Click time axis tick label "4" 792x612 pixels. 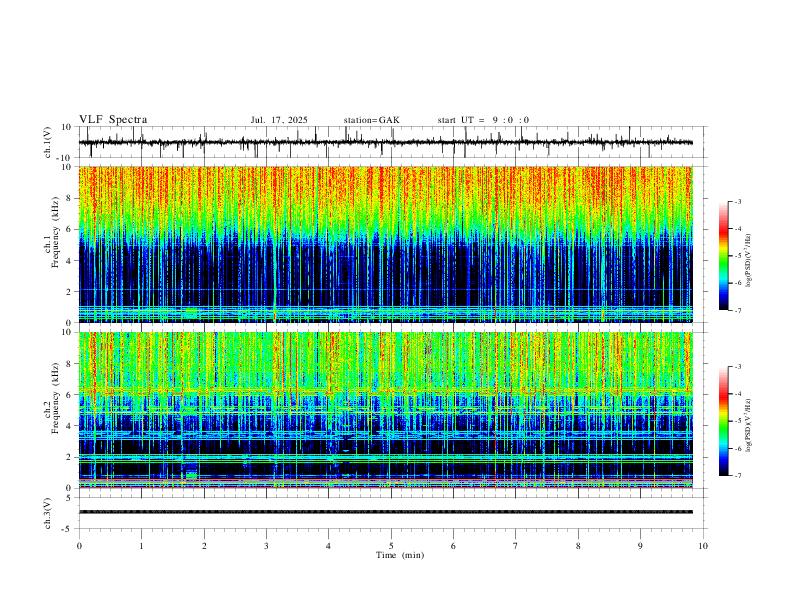tap(328, 546)
